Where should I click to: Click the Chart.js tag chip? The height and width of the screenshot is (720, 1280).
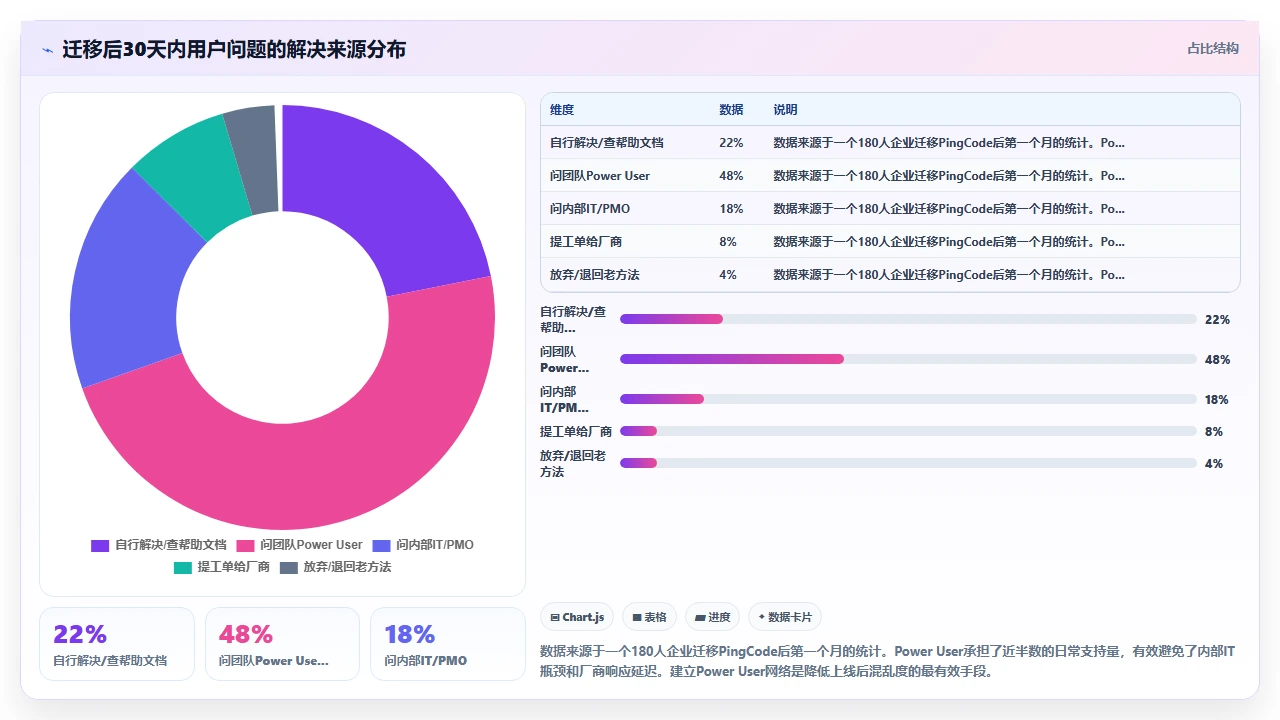(x=577, y=617)
